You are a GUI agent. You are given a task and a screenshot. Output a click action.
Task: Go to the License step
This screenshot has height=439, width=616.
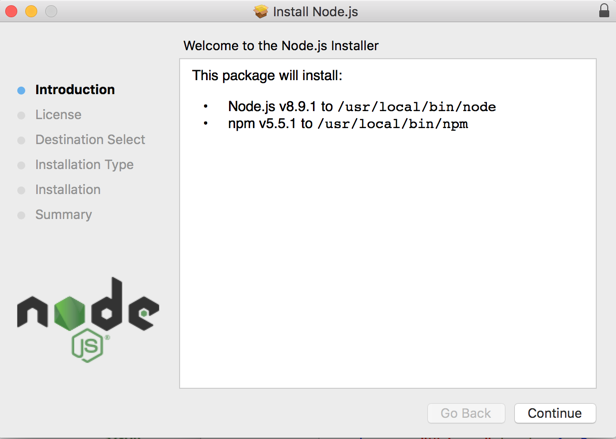pos(58,115)
